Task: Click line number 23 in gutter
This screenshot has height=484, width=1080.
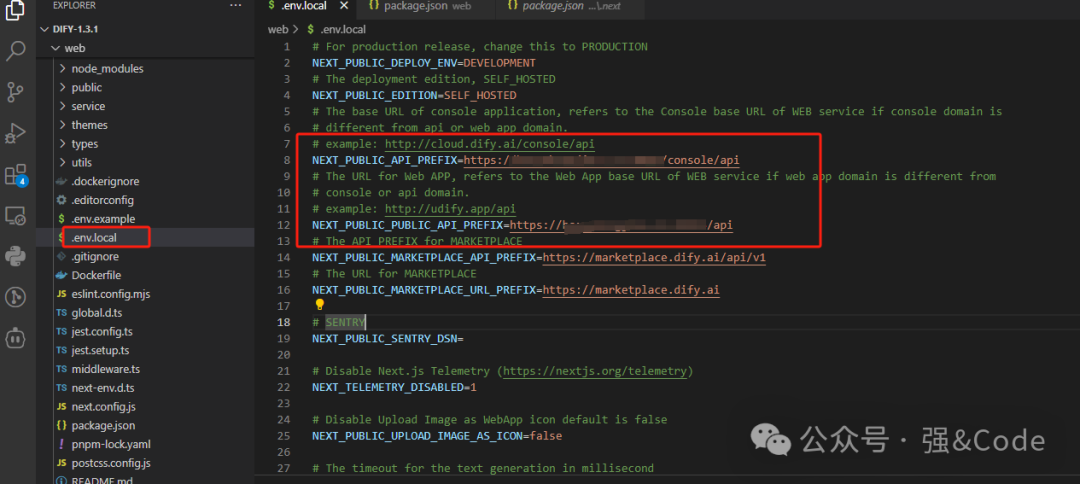Action: pos(284,403)
